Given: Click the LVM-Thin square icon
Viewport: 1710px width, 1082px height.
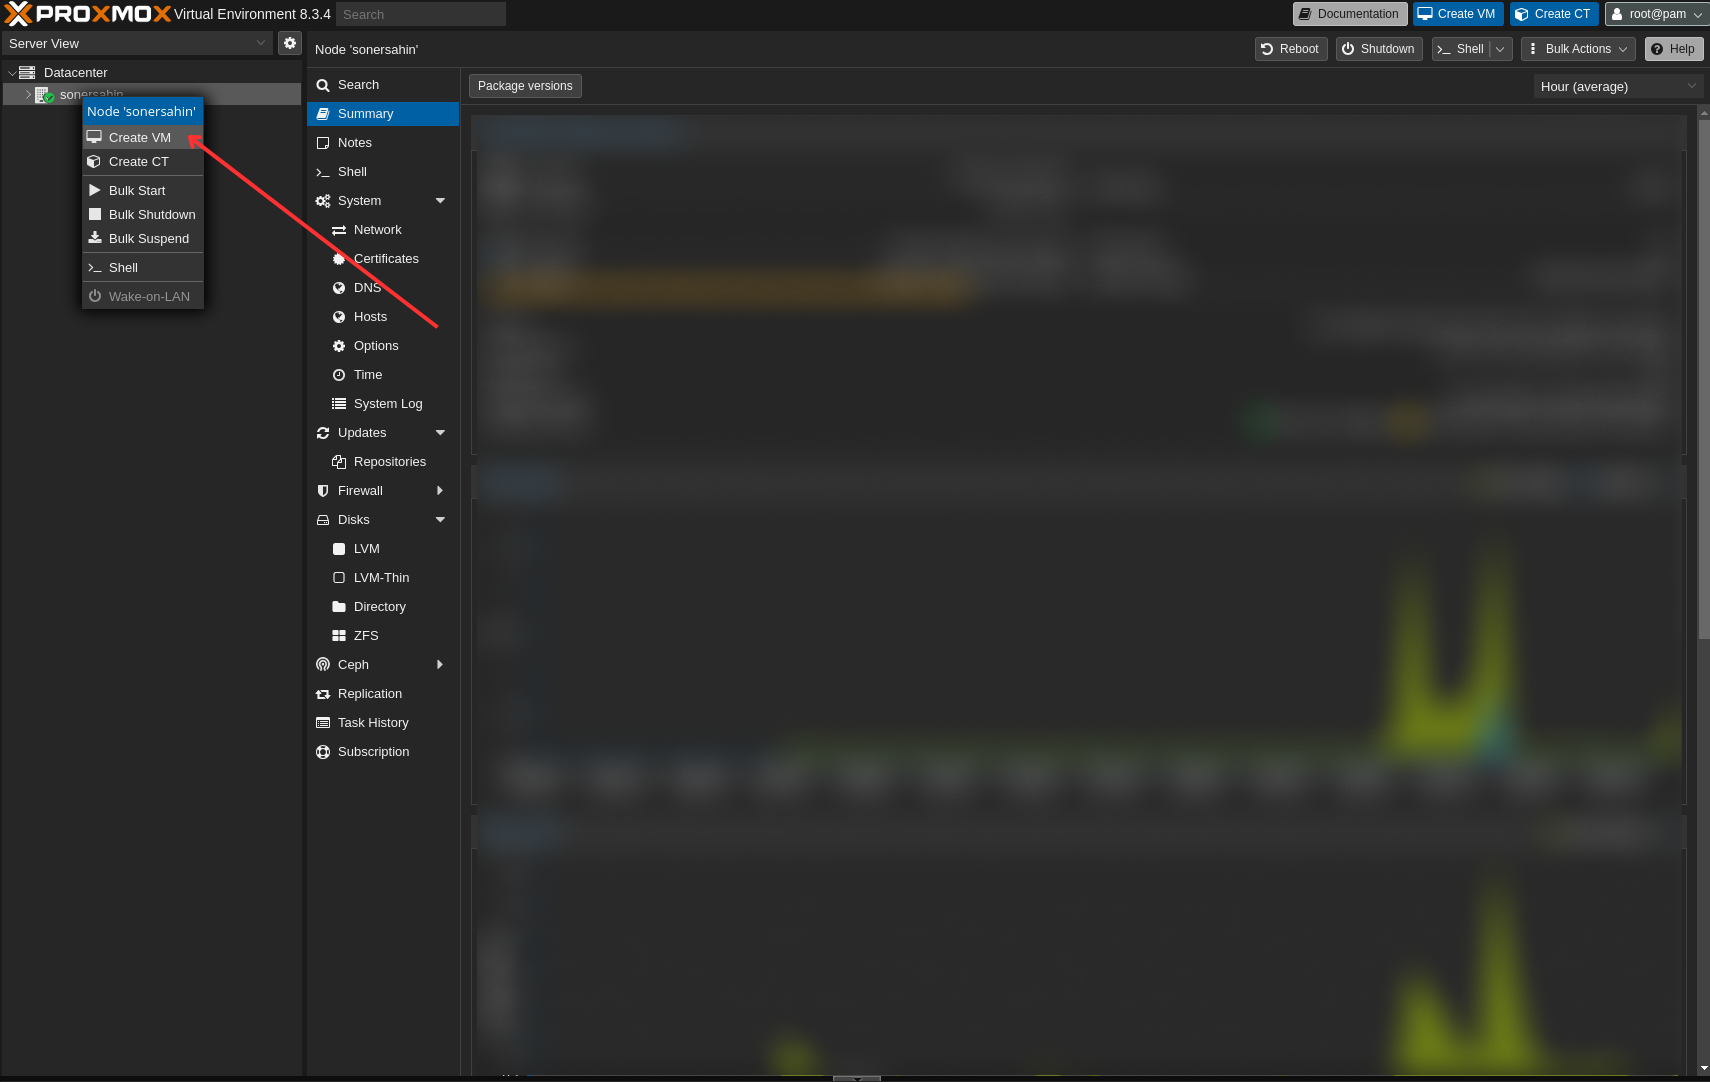Looking at the screenshot, I should coord(339,578).
